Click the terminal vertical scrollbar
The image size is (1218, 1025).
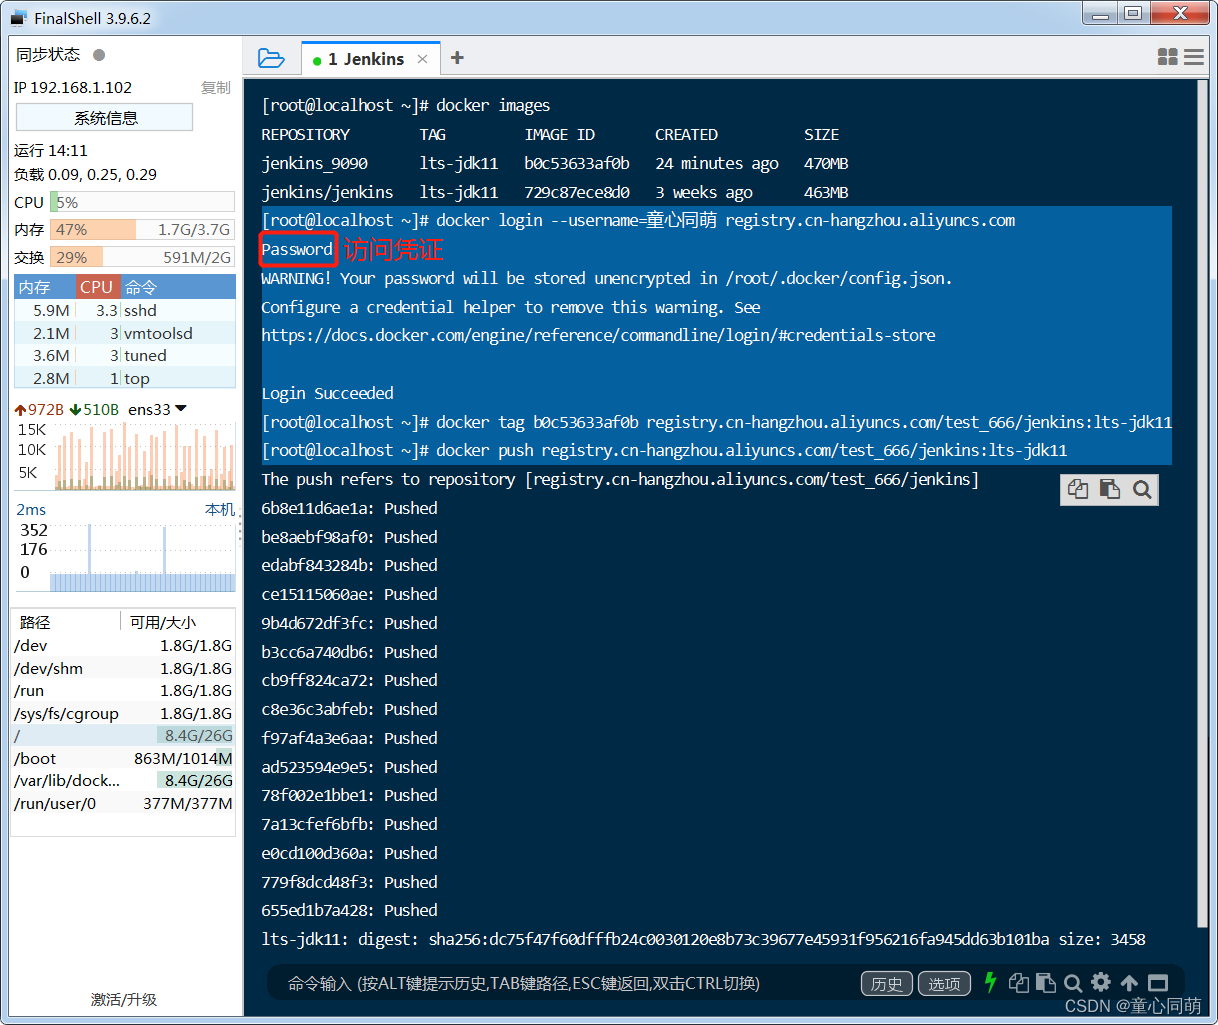click(1202, 503)
